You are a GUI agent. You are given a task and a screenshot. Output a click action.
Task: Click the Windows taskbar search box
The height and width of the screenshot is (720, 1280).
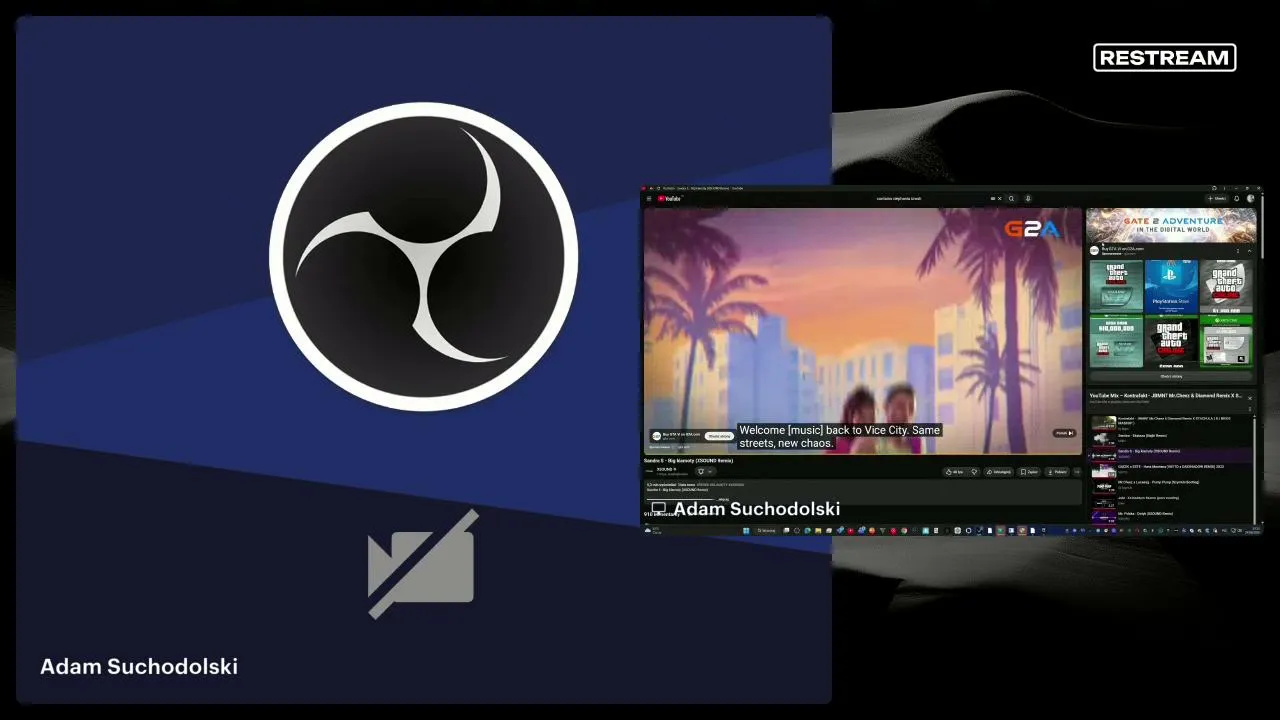766,530
